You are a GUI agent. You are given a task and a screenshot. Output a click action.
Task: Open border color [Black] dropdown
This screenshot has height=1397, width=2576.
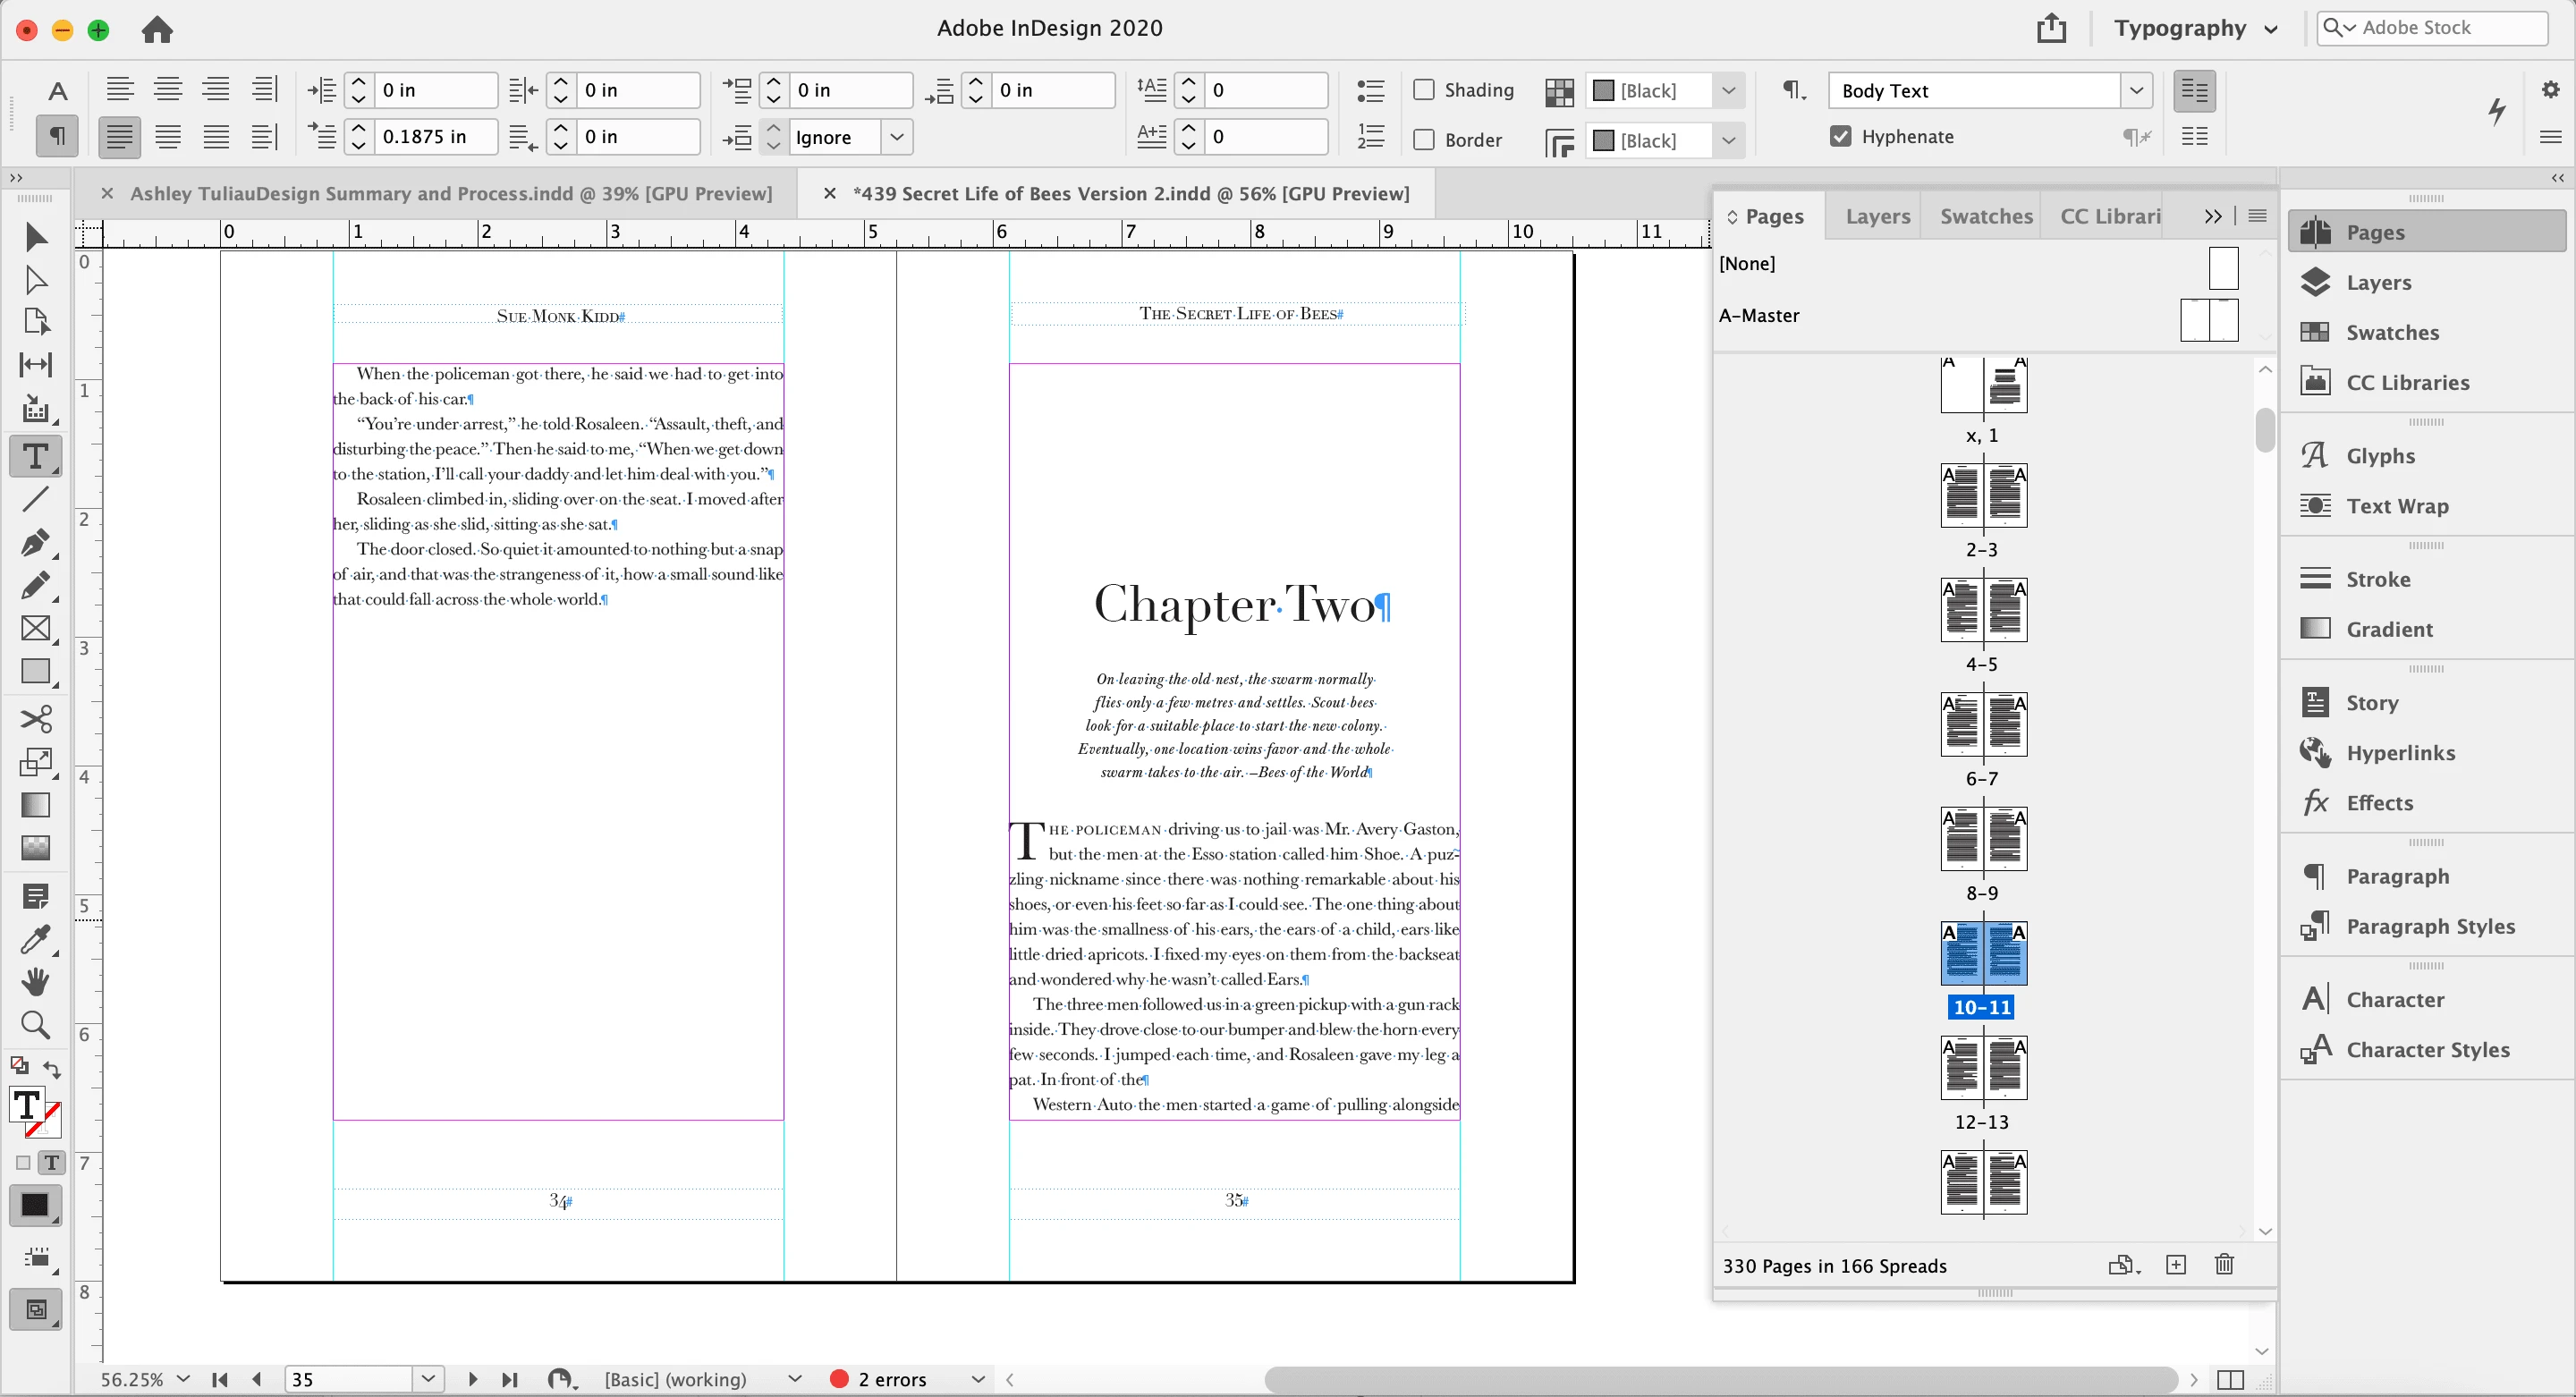tap(1729, 140)
